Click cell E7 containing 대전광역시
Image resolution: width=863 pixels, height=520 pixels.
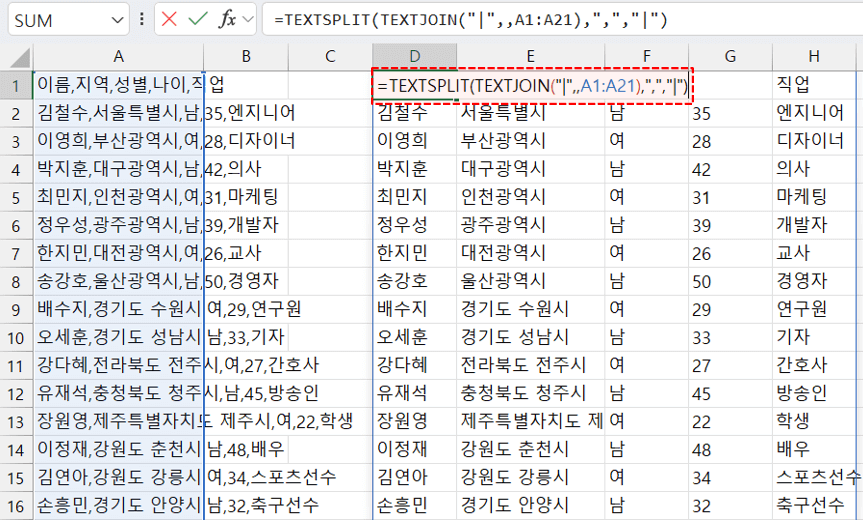point(531,254)
